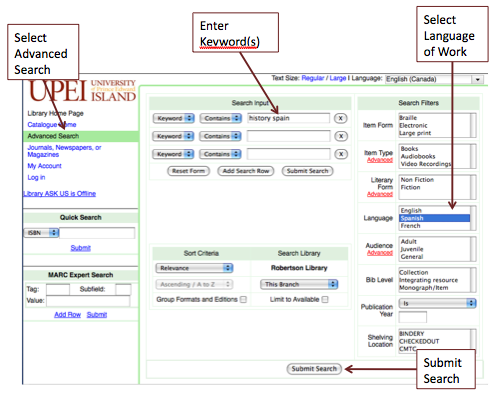Open the Publication Year 'Is' dropdown
Viewport: 502px width, 399px height.
[437, 303]
